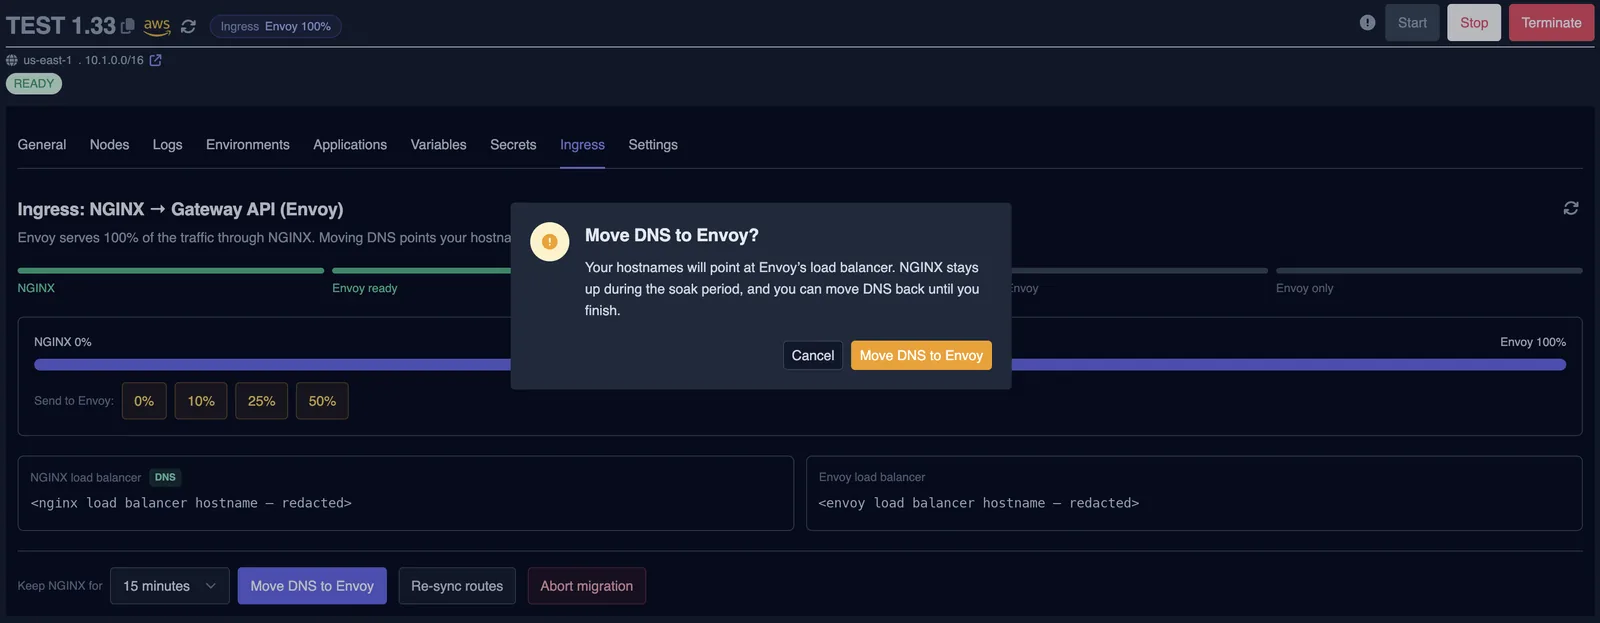Click the 10.1.0.0/16 CIDR text
Image resolution: width=1600 pixels, height=623 pixels.
tap(114, 60)
